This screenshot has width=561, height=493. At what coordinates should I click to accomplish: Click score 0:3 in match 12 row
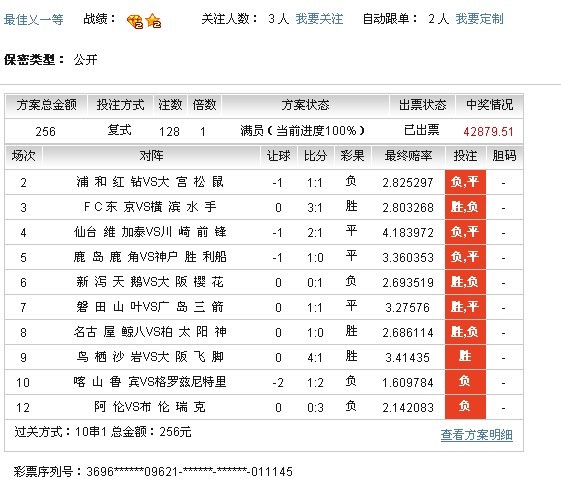click(315, 408)
